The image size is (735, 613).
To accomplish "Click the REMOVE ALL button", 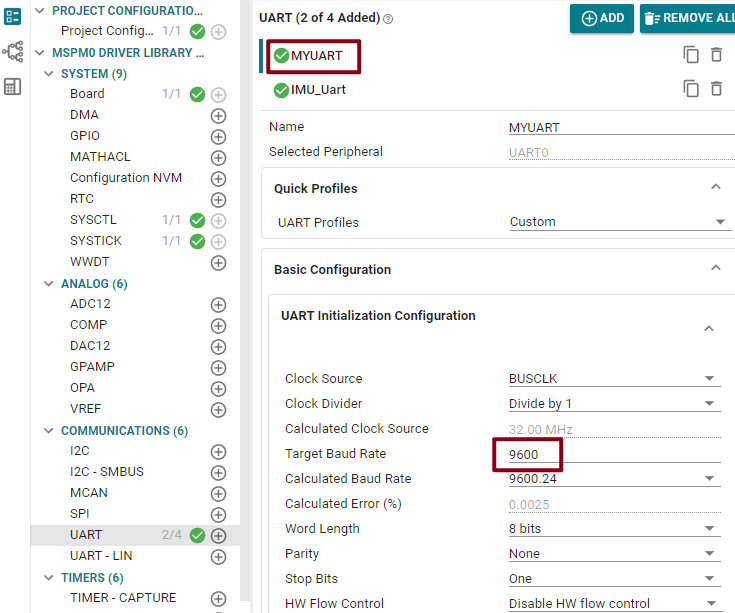I will [x=689, y=18].
